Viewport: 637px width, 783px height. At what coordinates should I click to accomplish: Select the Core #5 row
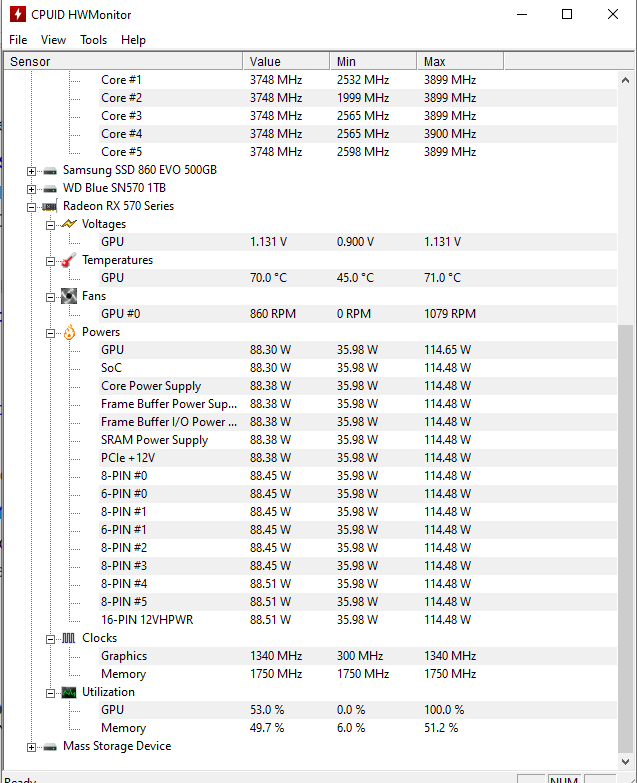coord(358,152)
